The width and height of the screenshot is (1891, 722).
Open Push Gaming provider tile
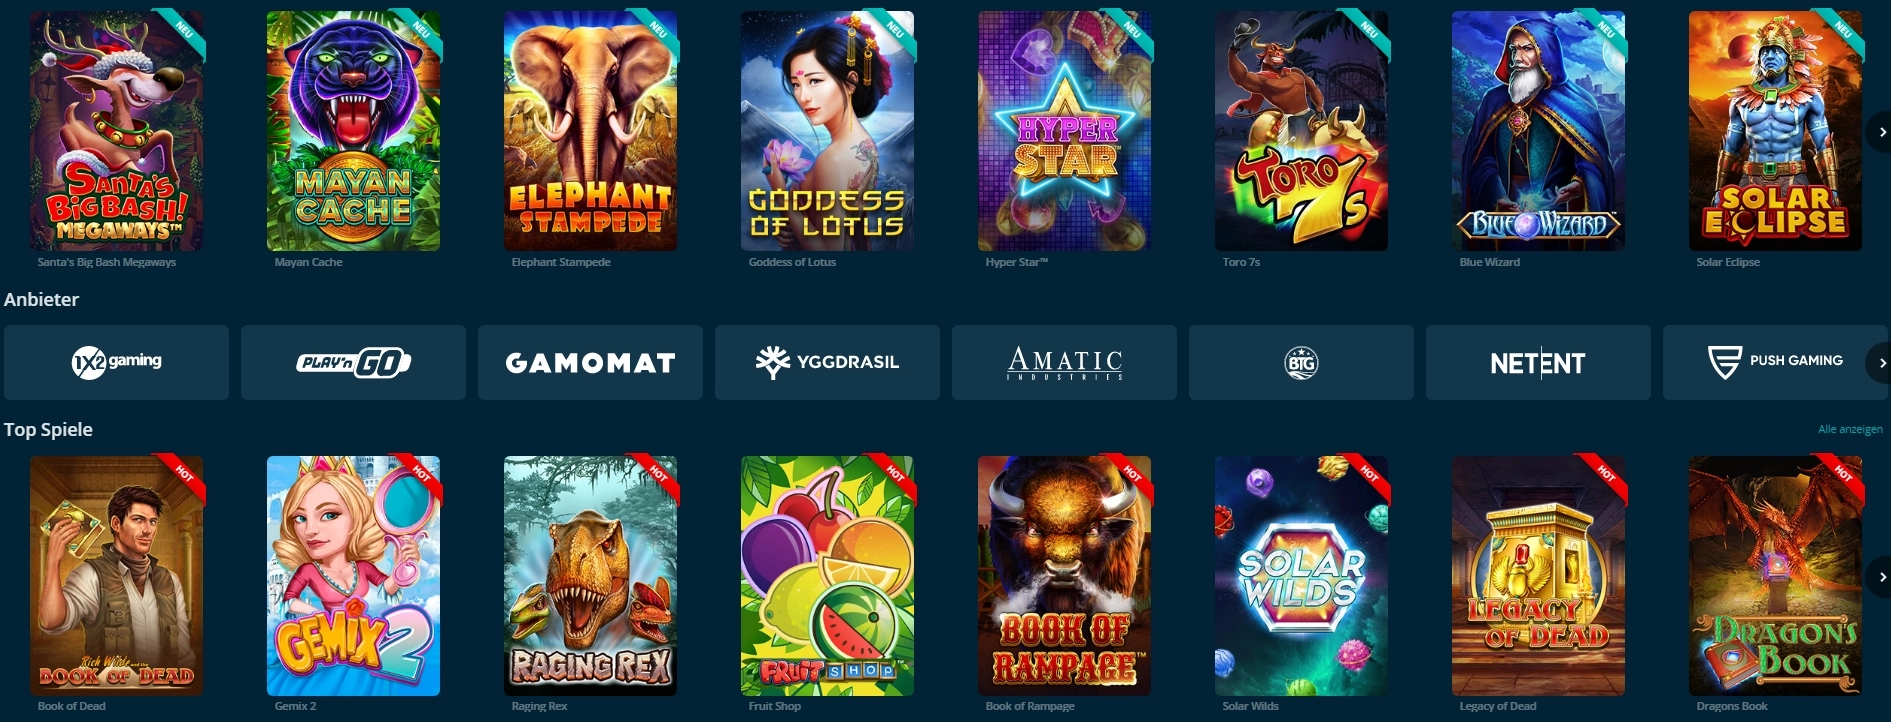point(1775,362)
